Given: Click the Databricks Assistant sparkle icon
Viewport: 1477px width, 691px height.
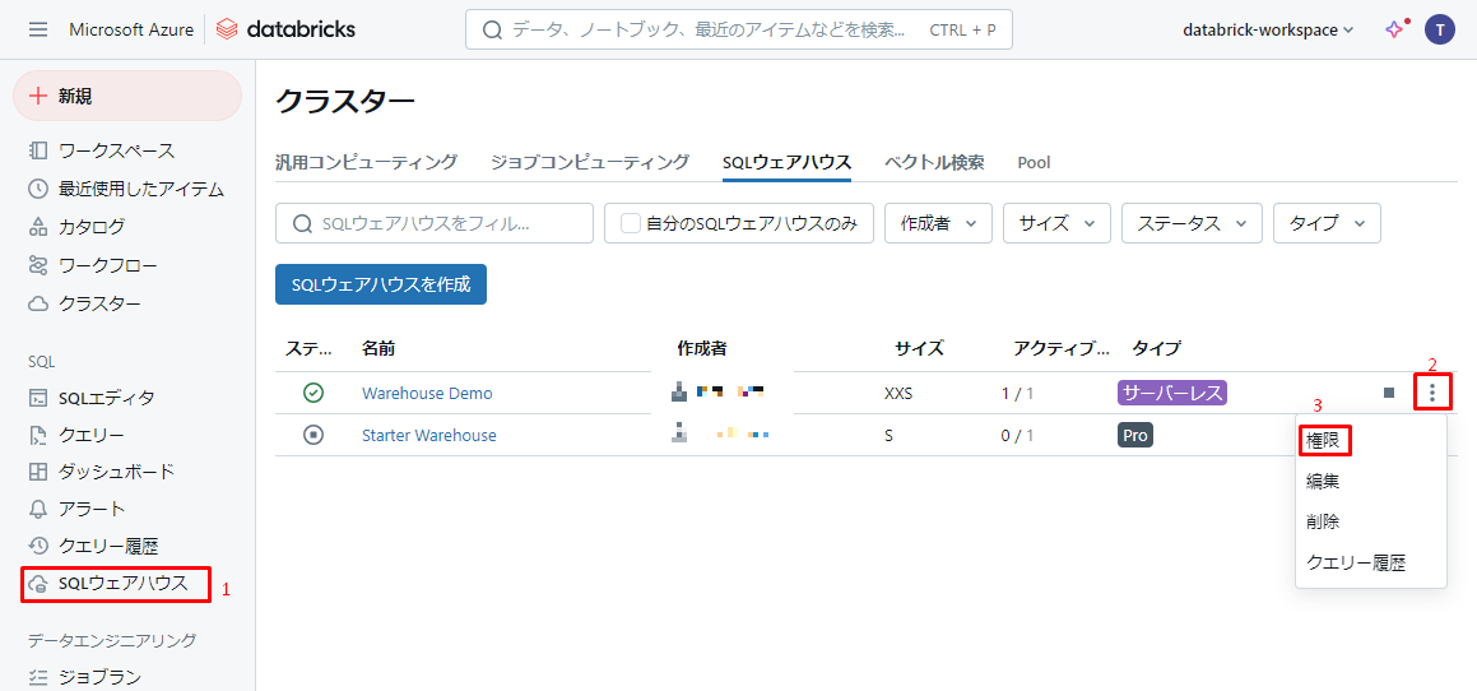Looking at the screenshot, I should 1394,29.
